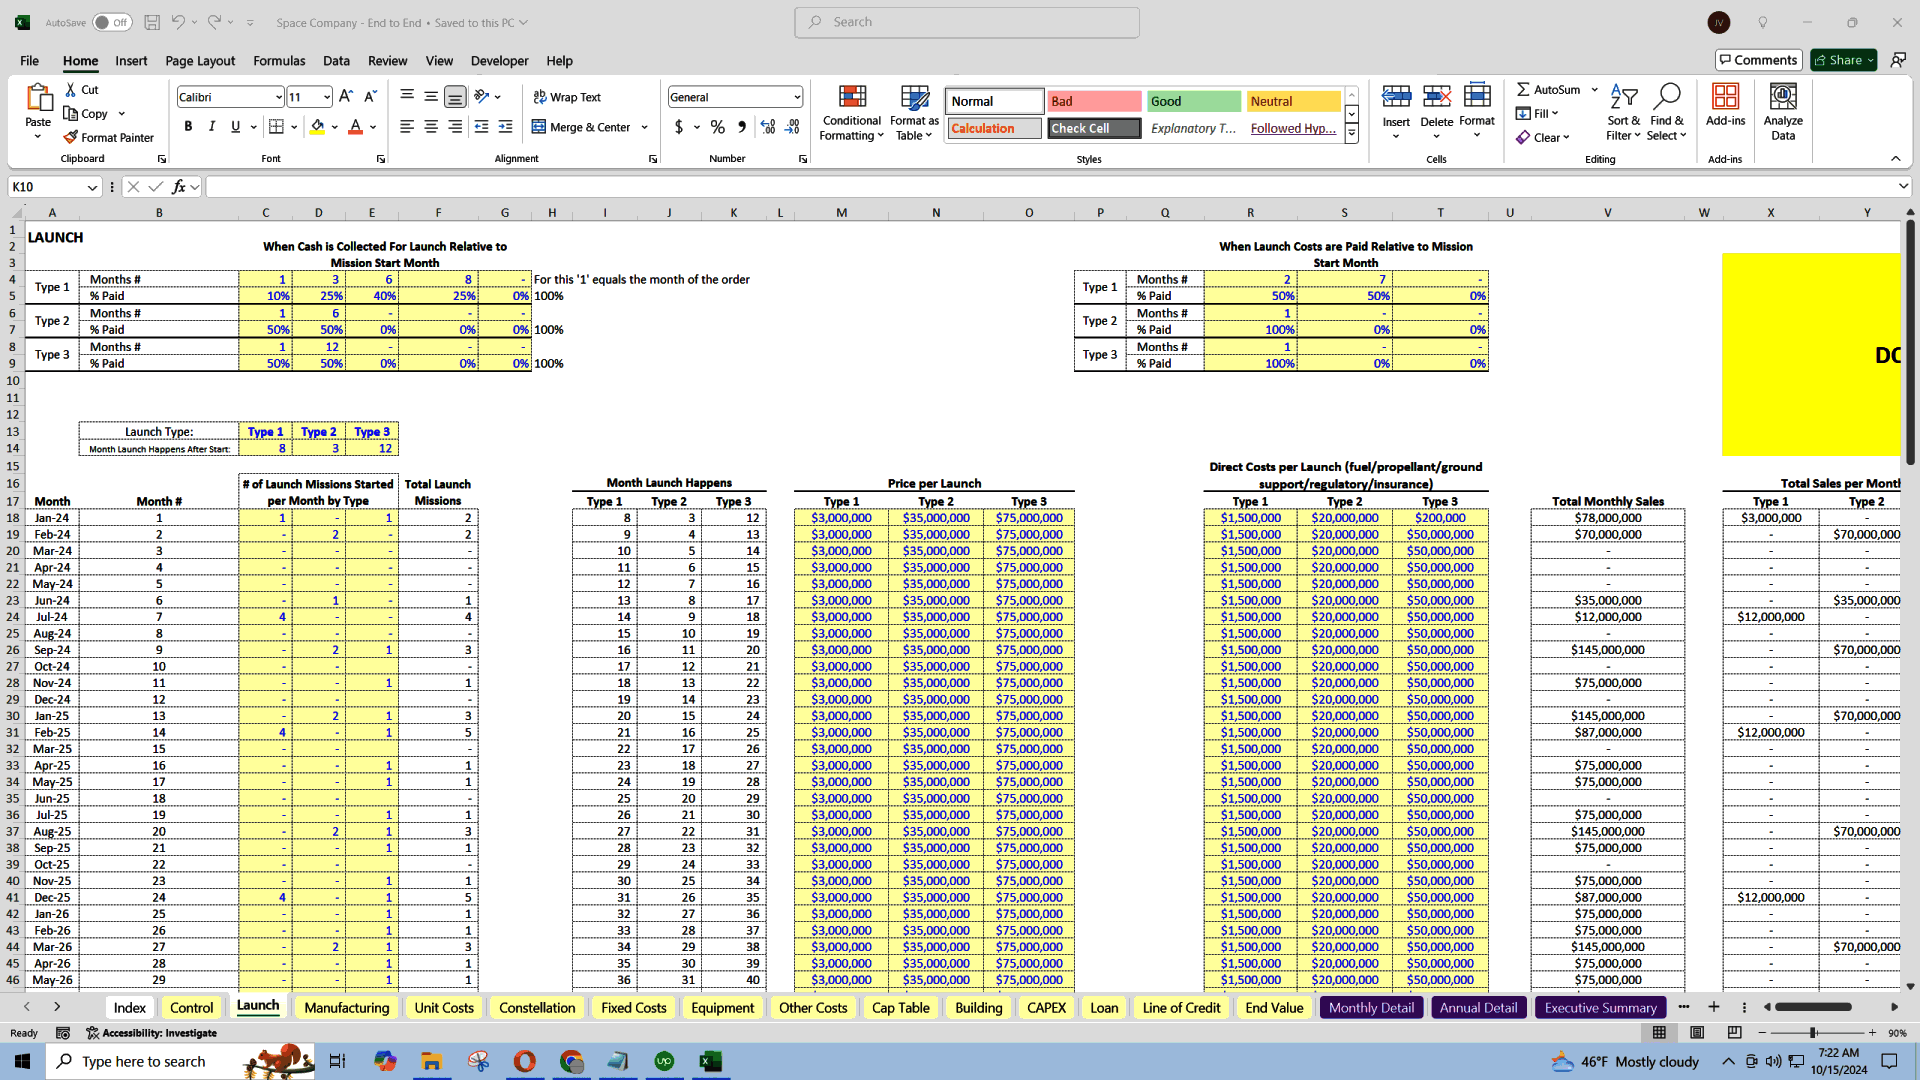Viewport: 1920px width, 1080px height.
Task: Open the File menu
Action: pyautogui.click(x=29, y=61)
